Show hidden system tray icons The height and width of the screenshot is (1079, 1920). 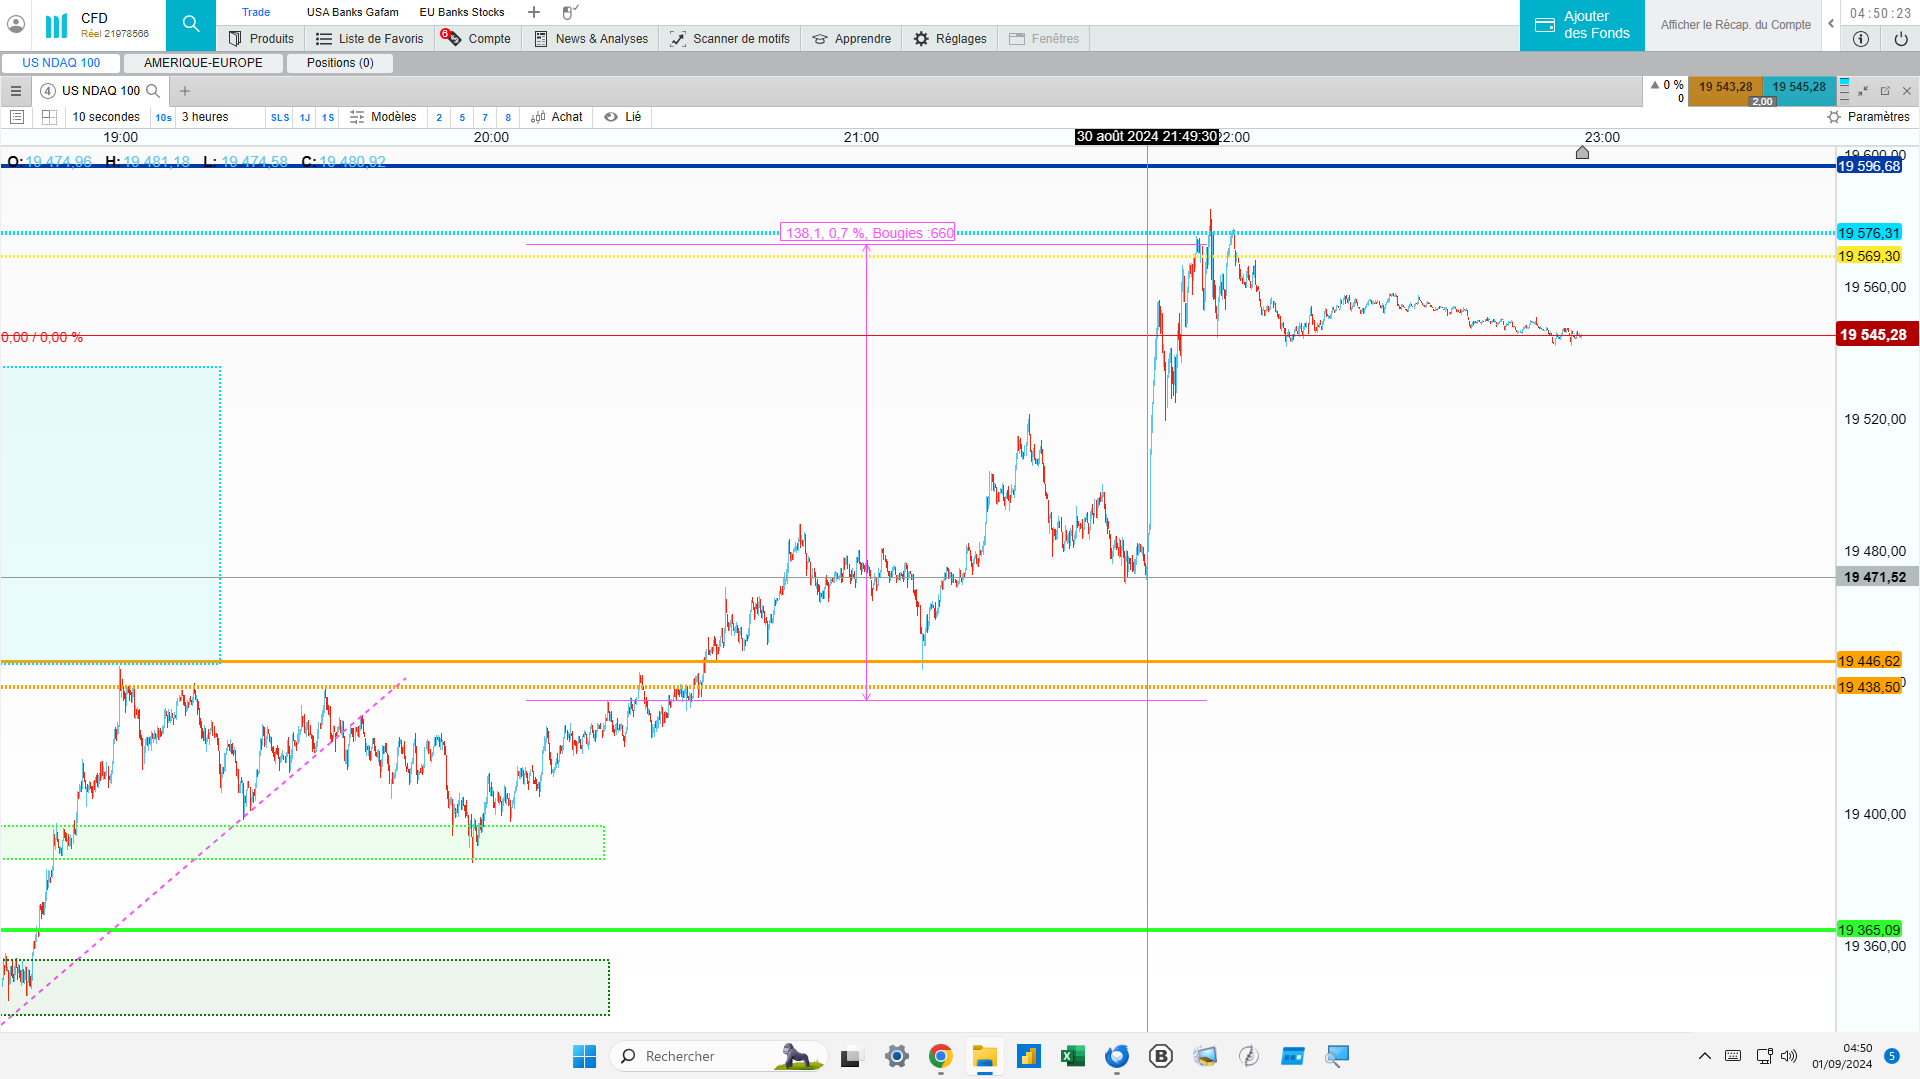pyautogui.click(x=1705, y=1056)
